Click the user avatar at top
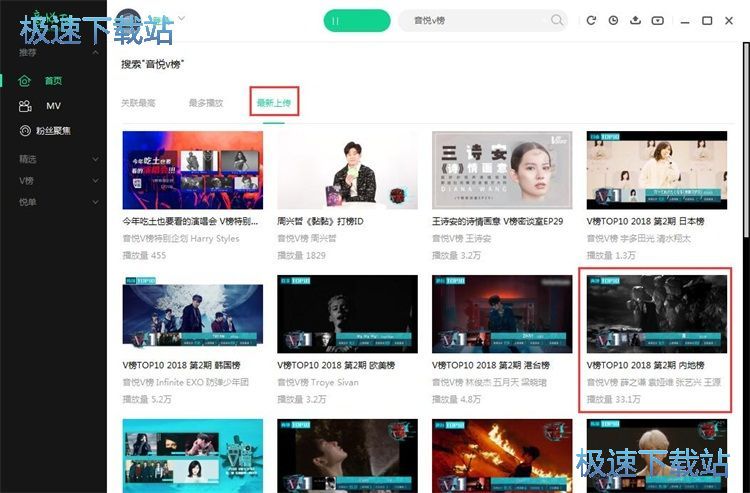This screenshot has height=493, width=750. click(x=128, y=20)
